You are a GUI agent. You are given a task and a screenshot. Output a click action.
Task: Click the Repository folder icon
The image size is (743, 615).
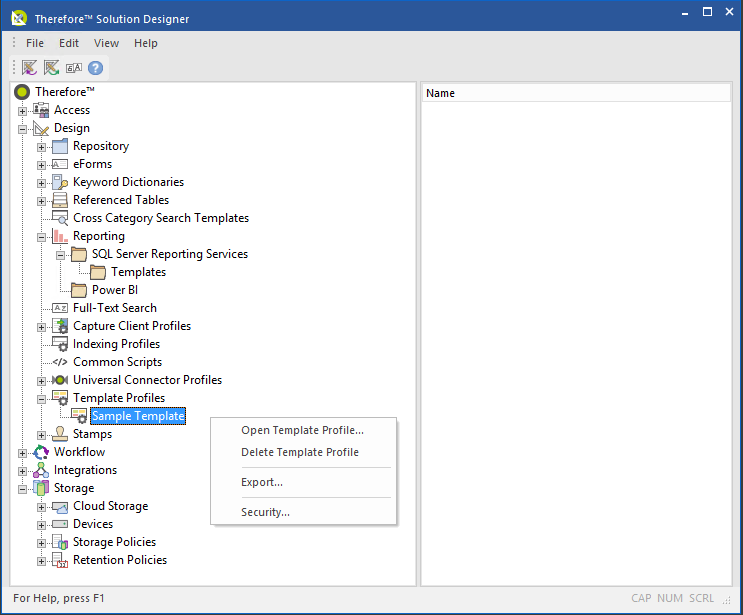point(60,146)
